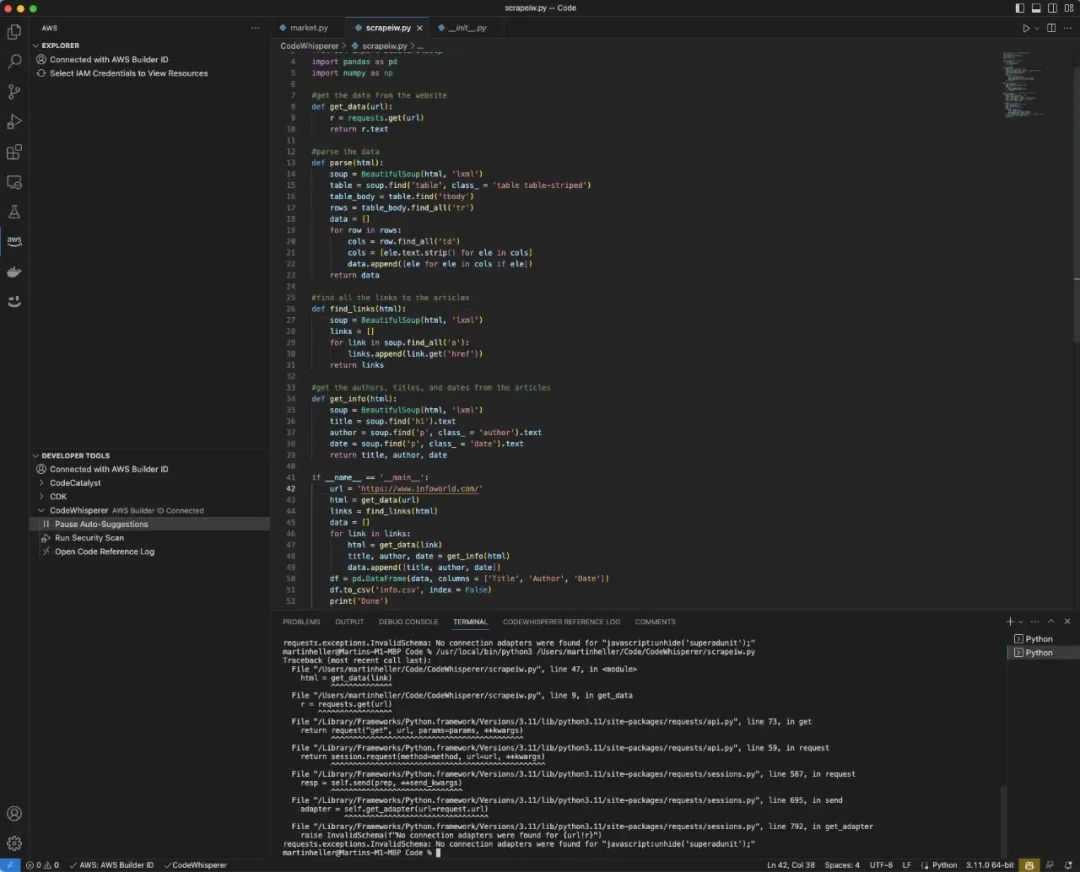Run the Python file with play button
Image resolution: width=1080 pixels, height=872 pixels.
pos(1025,28)
